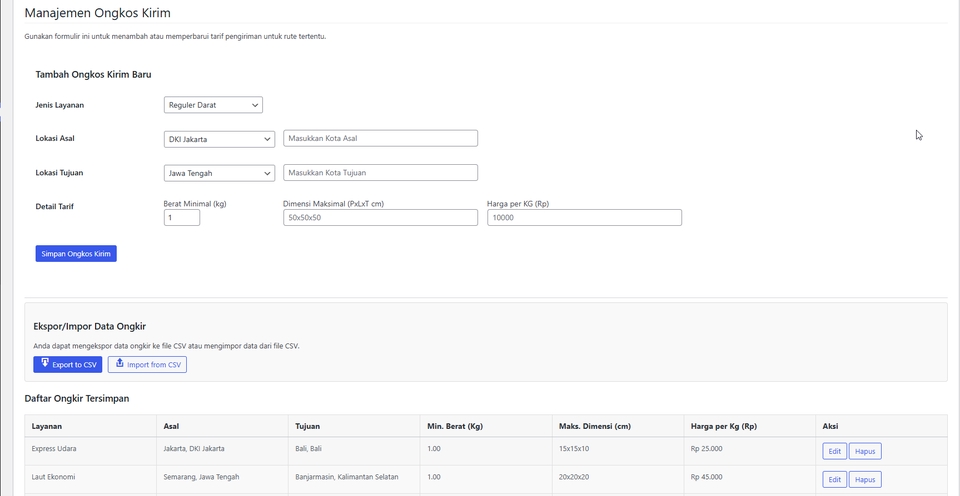Edit the Laut Ekonomi row

[834, 479]
